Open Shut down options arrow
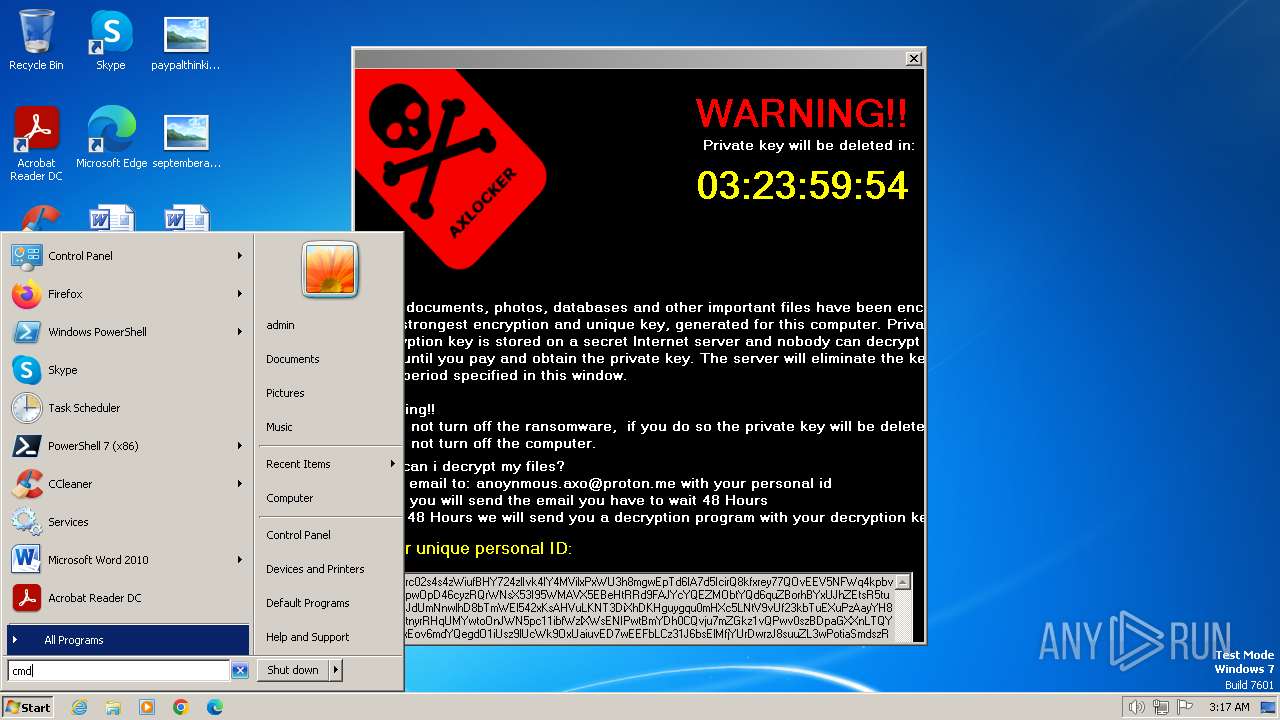Image resolution: width=1280 pixels, height=720 pixels. (336, 670)
